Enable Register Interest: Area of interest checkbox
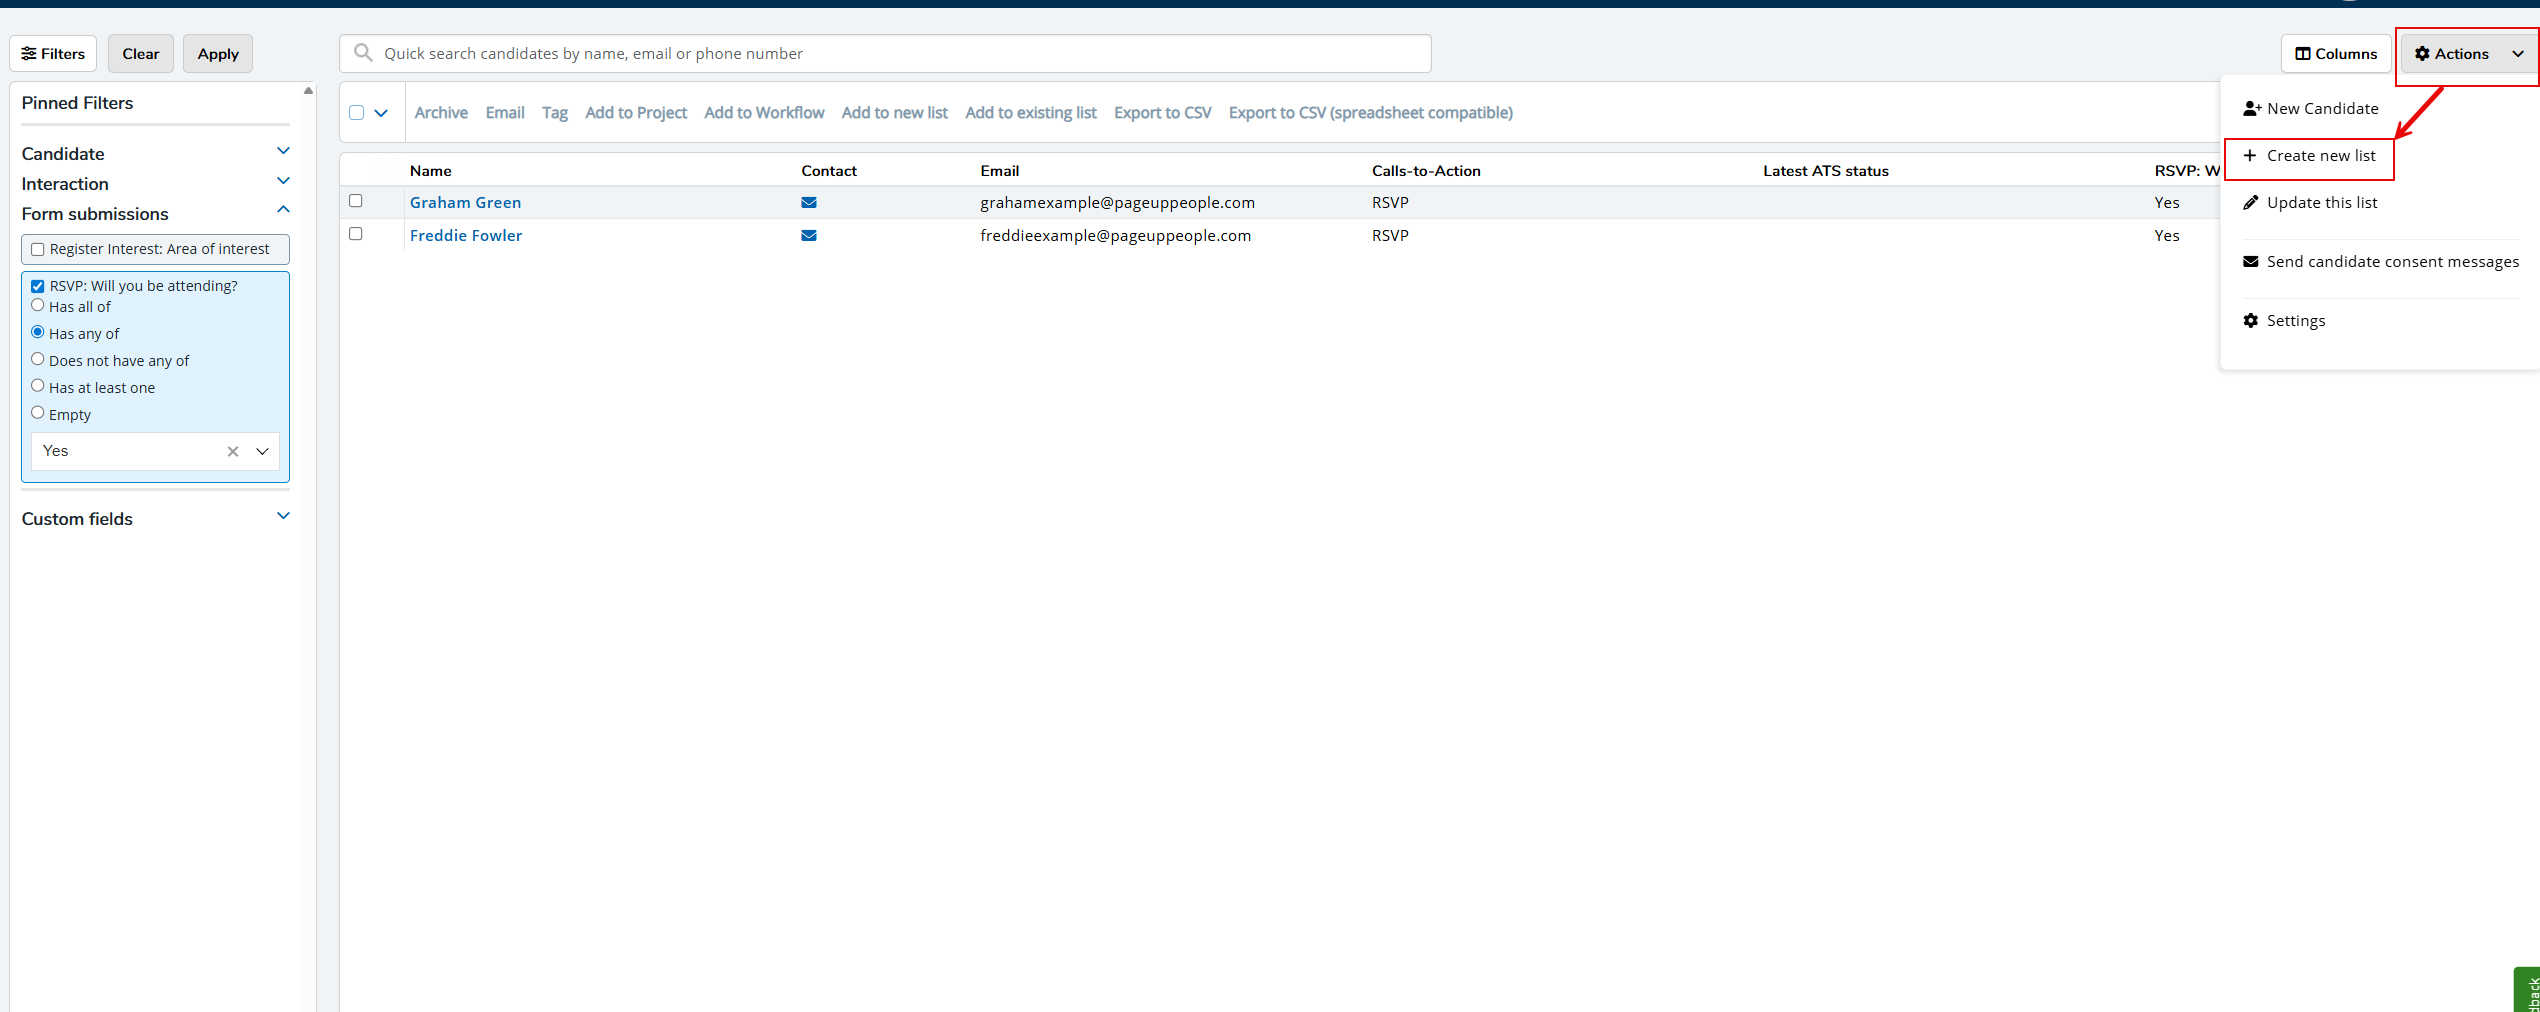 click(38, 250)
